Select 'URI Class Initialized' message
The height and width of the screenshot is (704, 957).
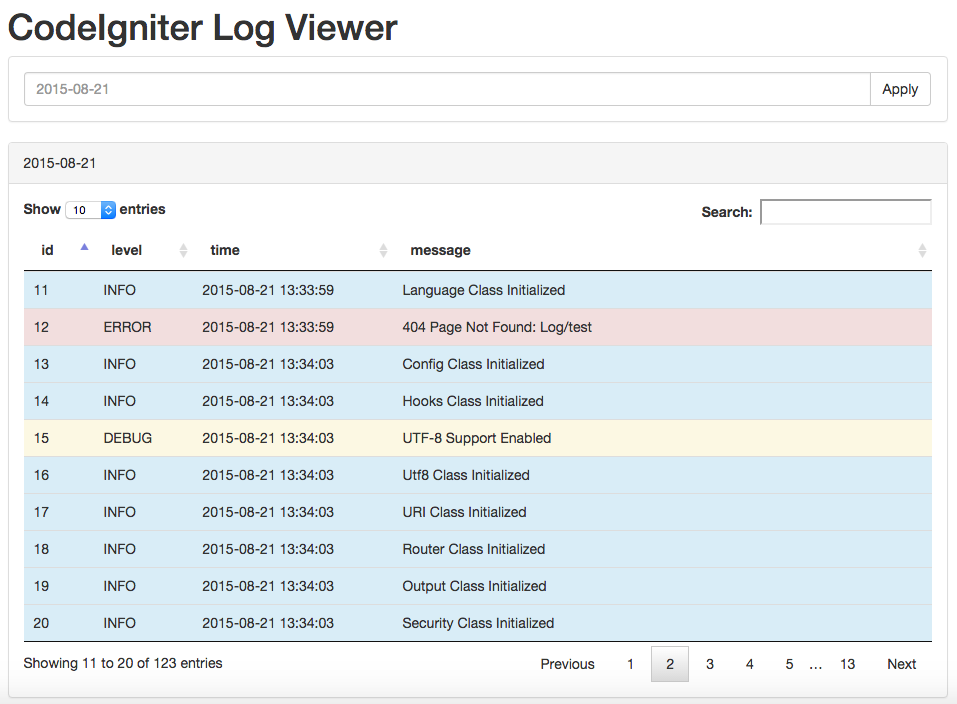point(464,512)
